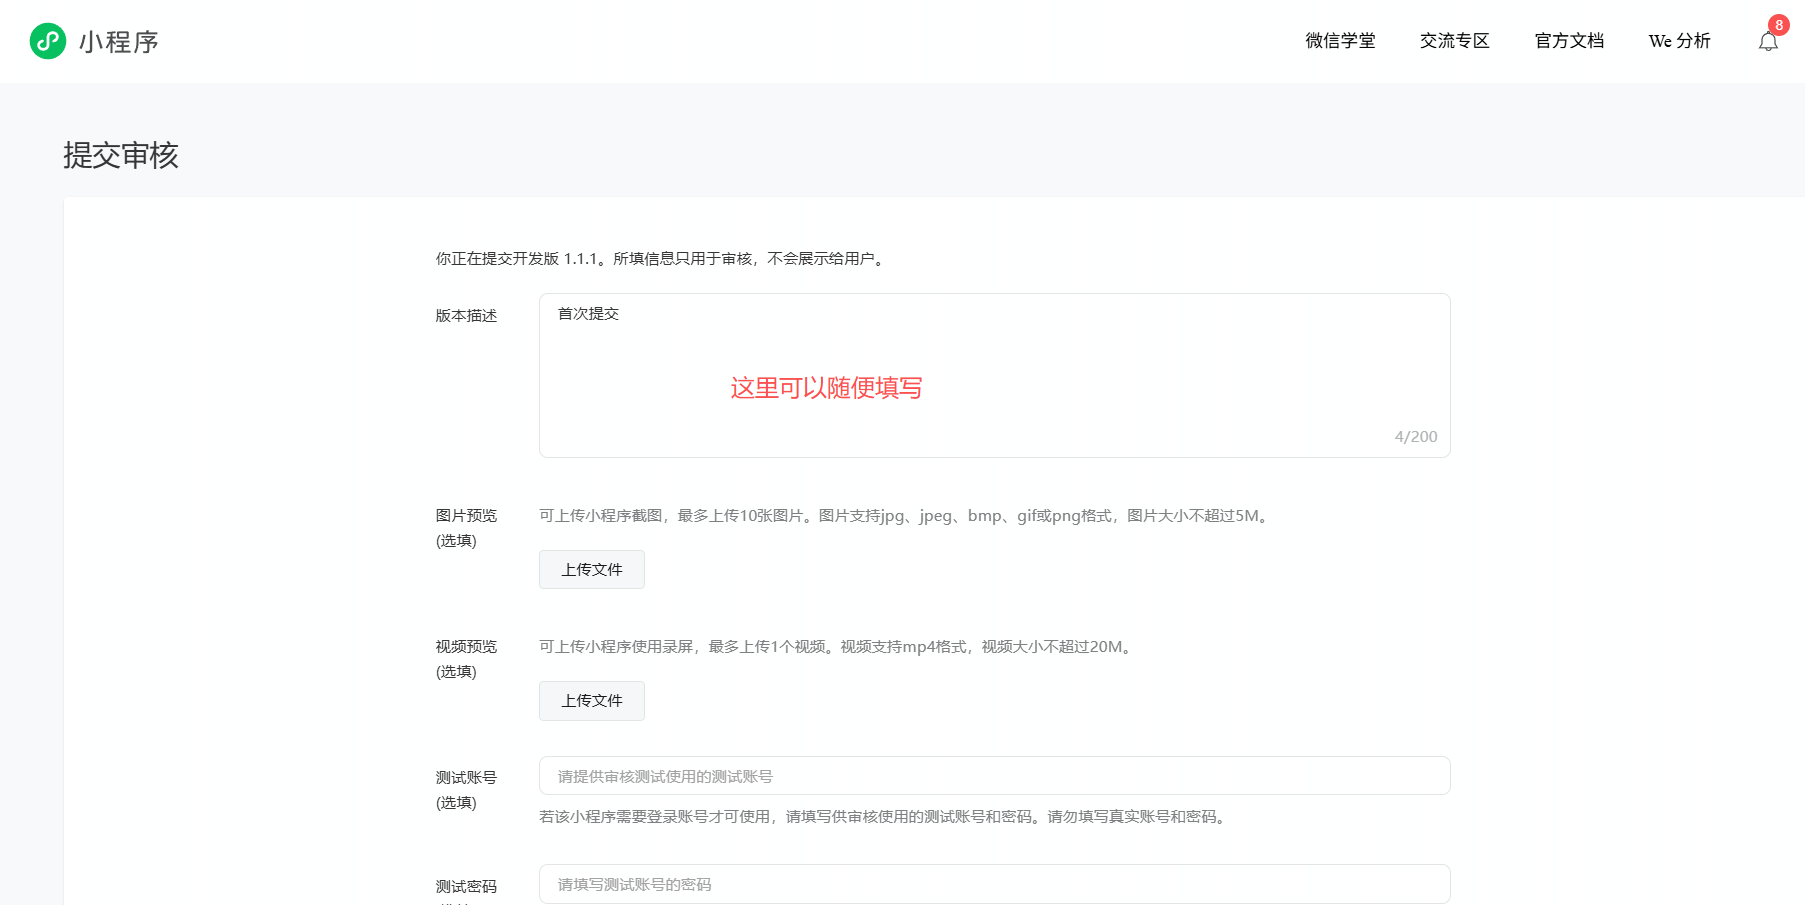Viewport: 1805px width, 905px height.
Task: Open the notification bell with 8 alerts
Action: click(x=1768, y=41)
